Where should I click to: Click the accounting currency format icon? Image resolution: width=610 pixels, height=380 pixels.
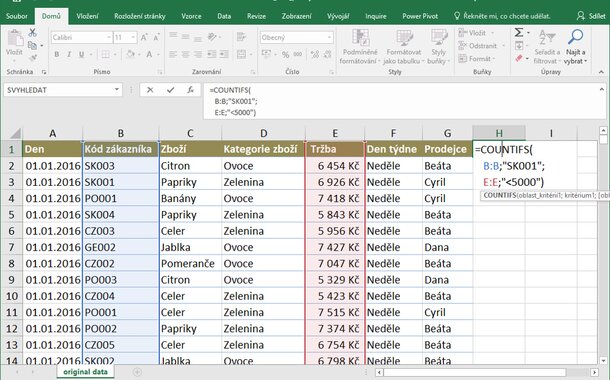tap(266, 54)
